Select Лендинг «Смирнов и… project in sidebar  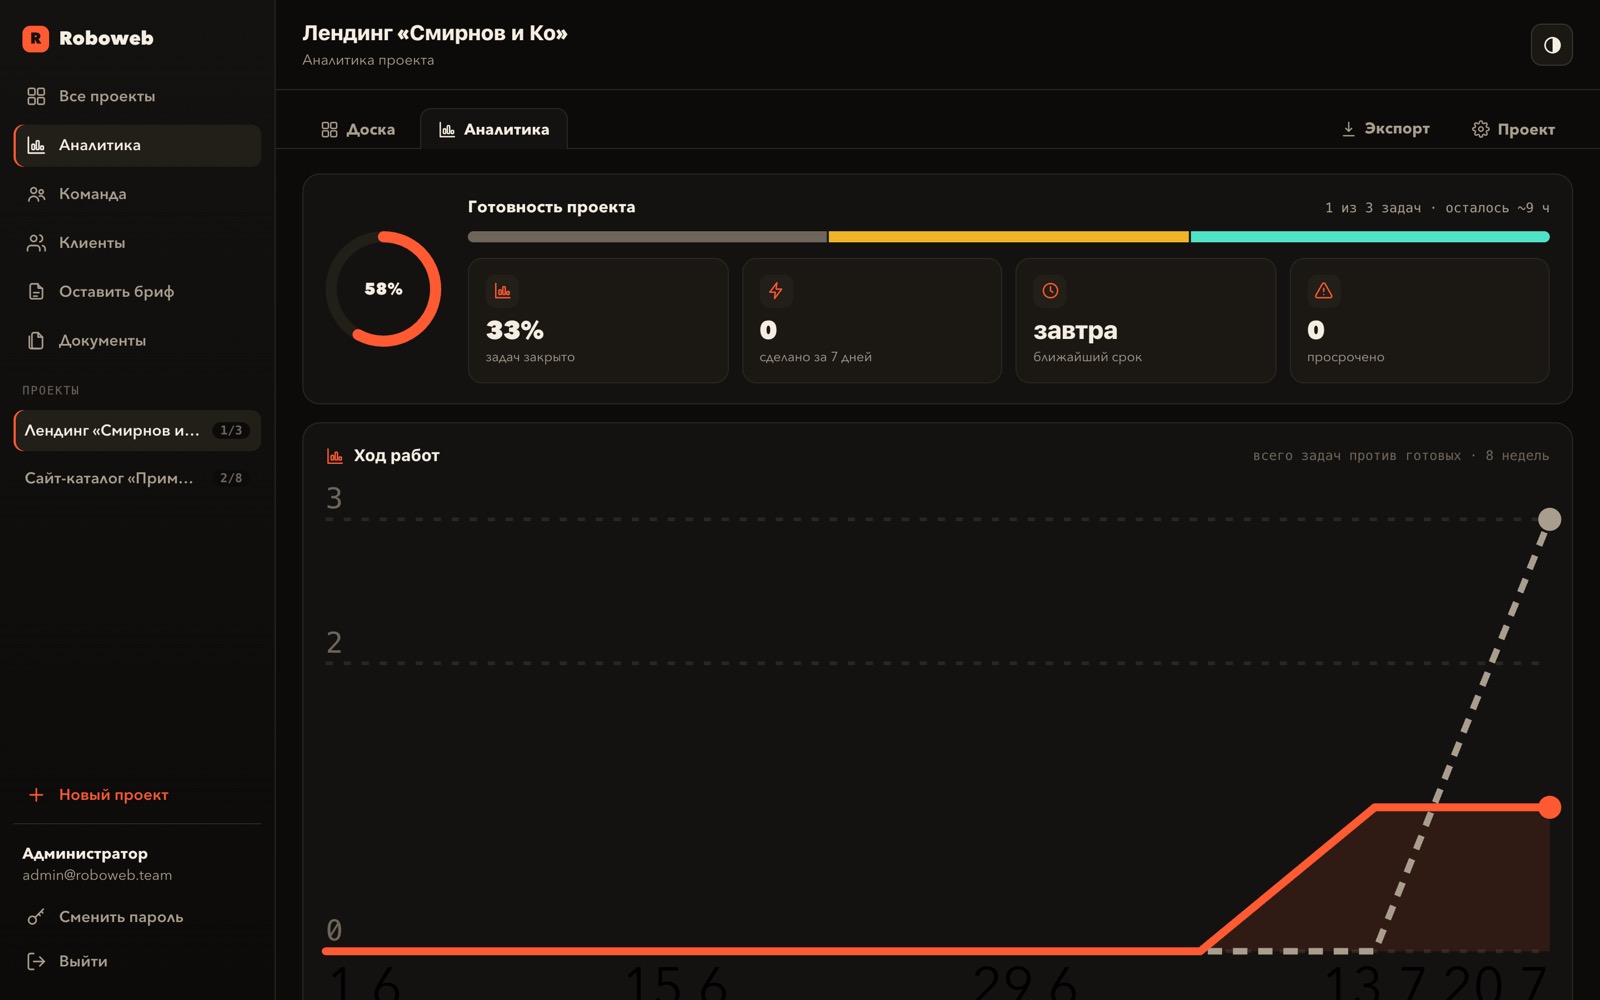point(138,430)
